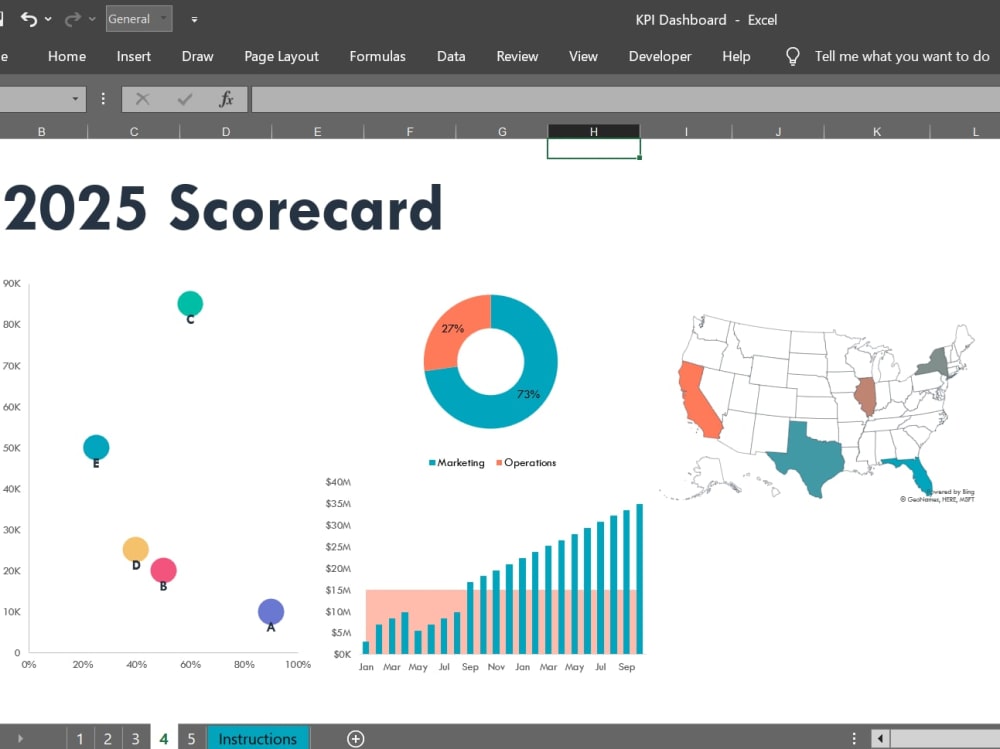Image resolution: width=1000 pixels, height=749 pixels.
Task: Open the Home ribbon tab
Action: coord(67,56)
